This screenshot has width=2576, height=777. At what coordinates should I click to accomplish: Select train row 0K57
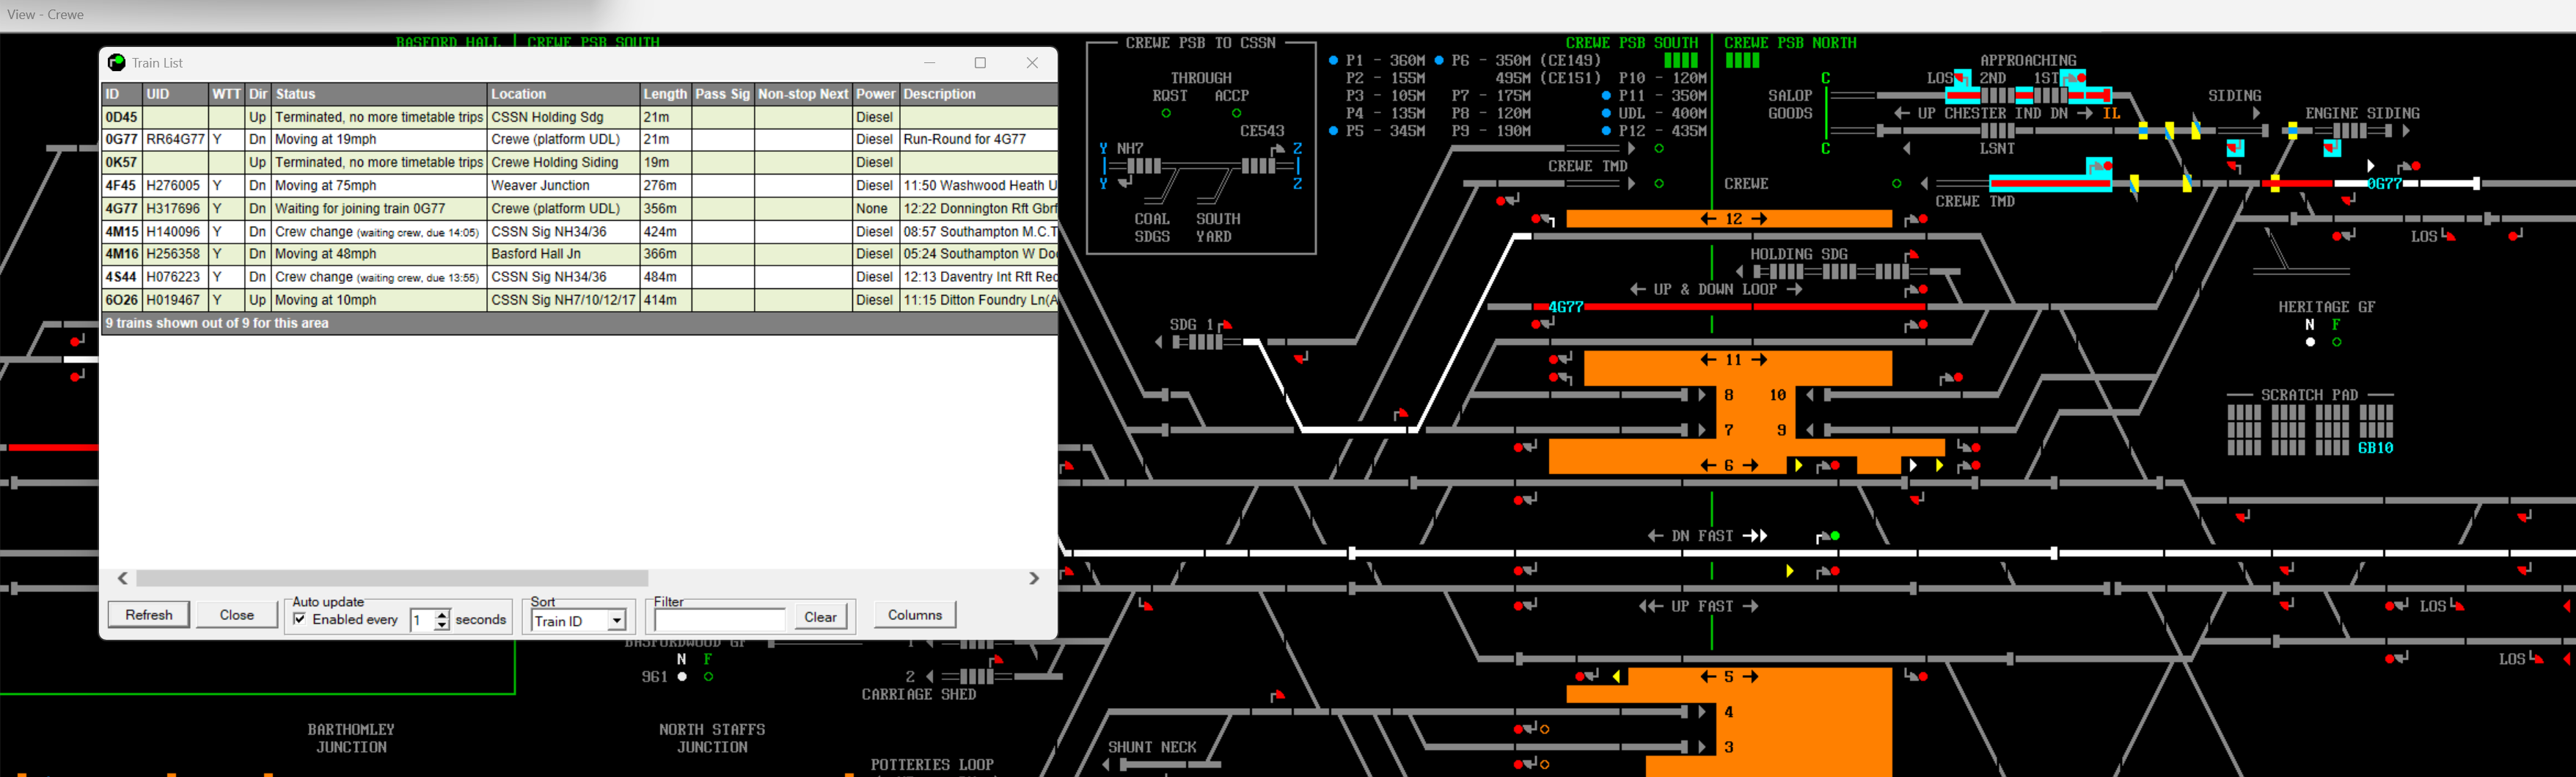click(580, 162)
